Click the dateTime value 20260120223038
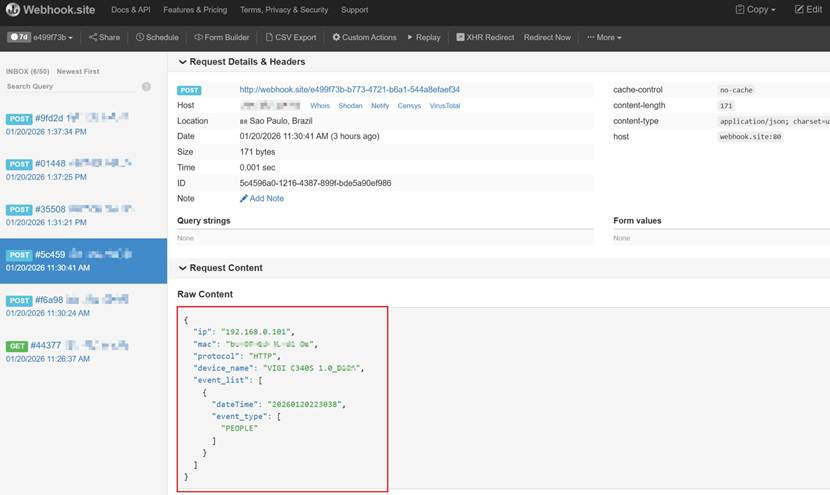The height and width of the screenshot is (495, 830). [304, 404]
